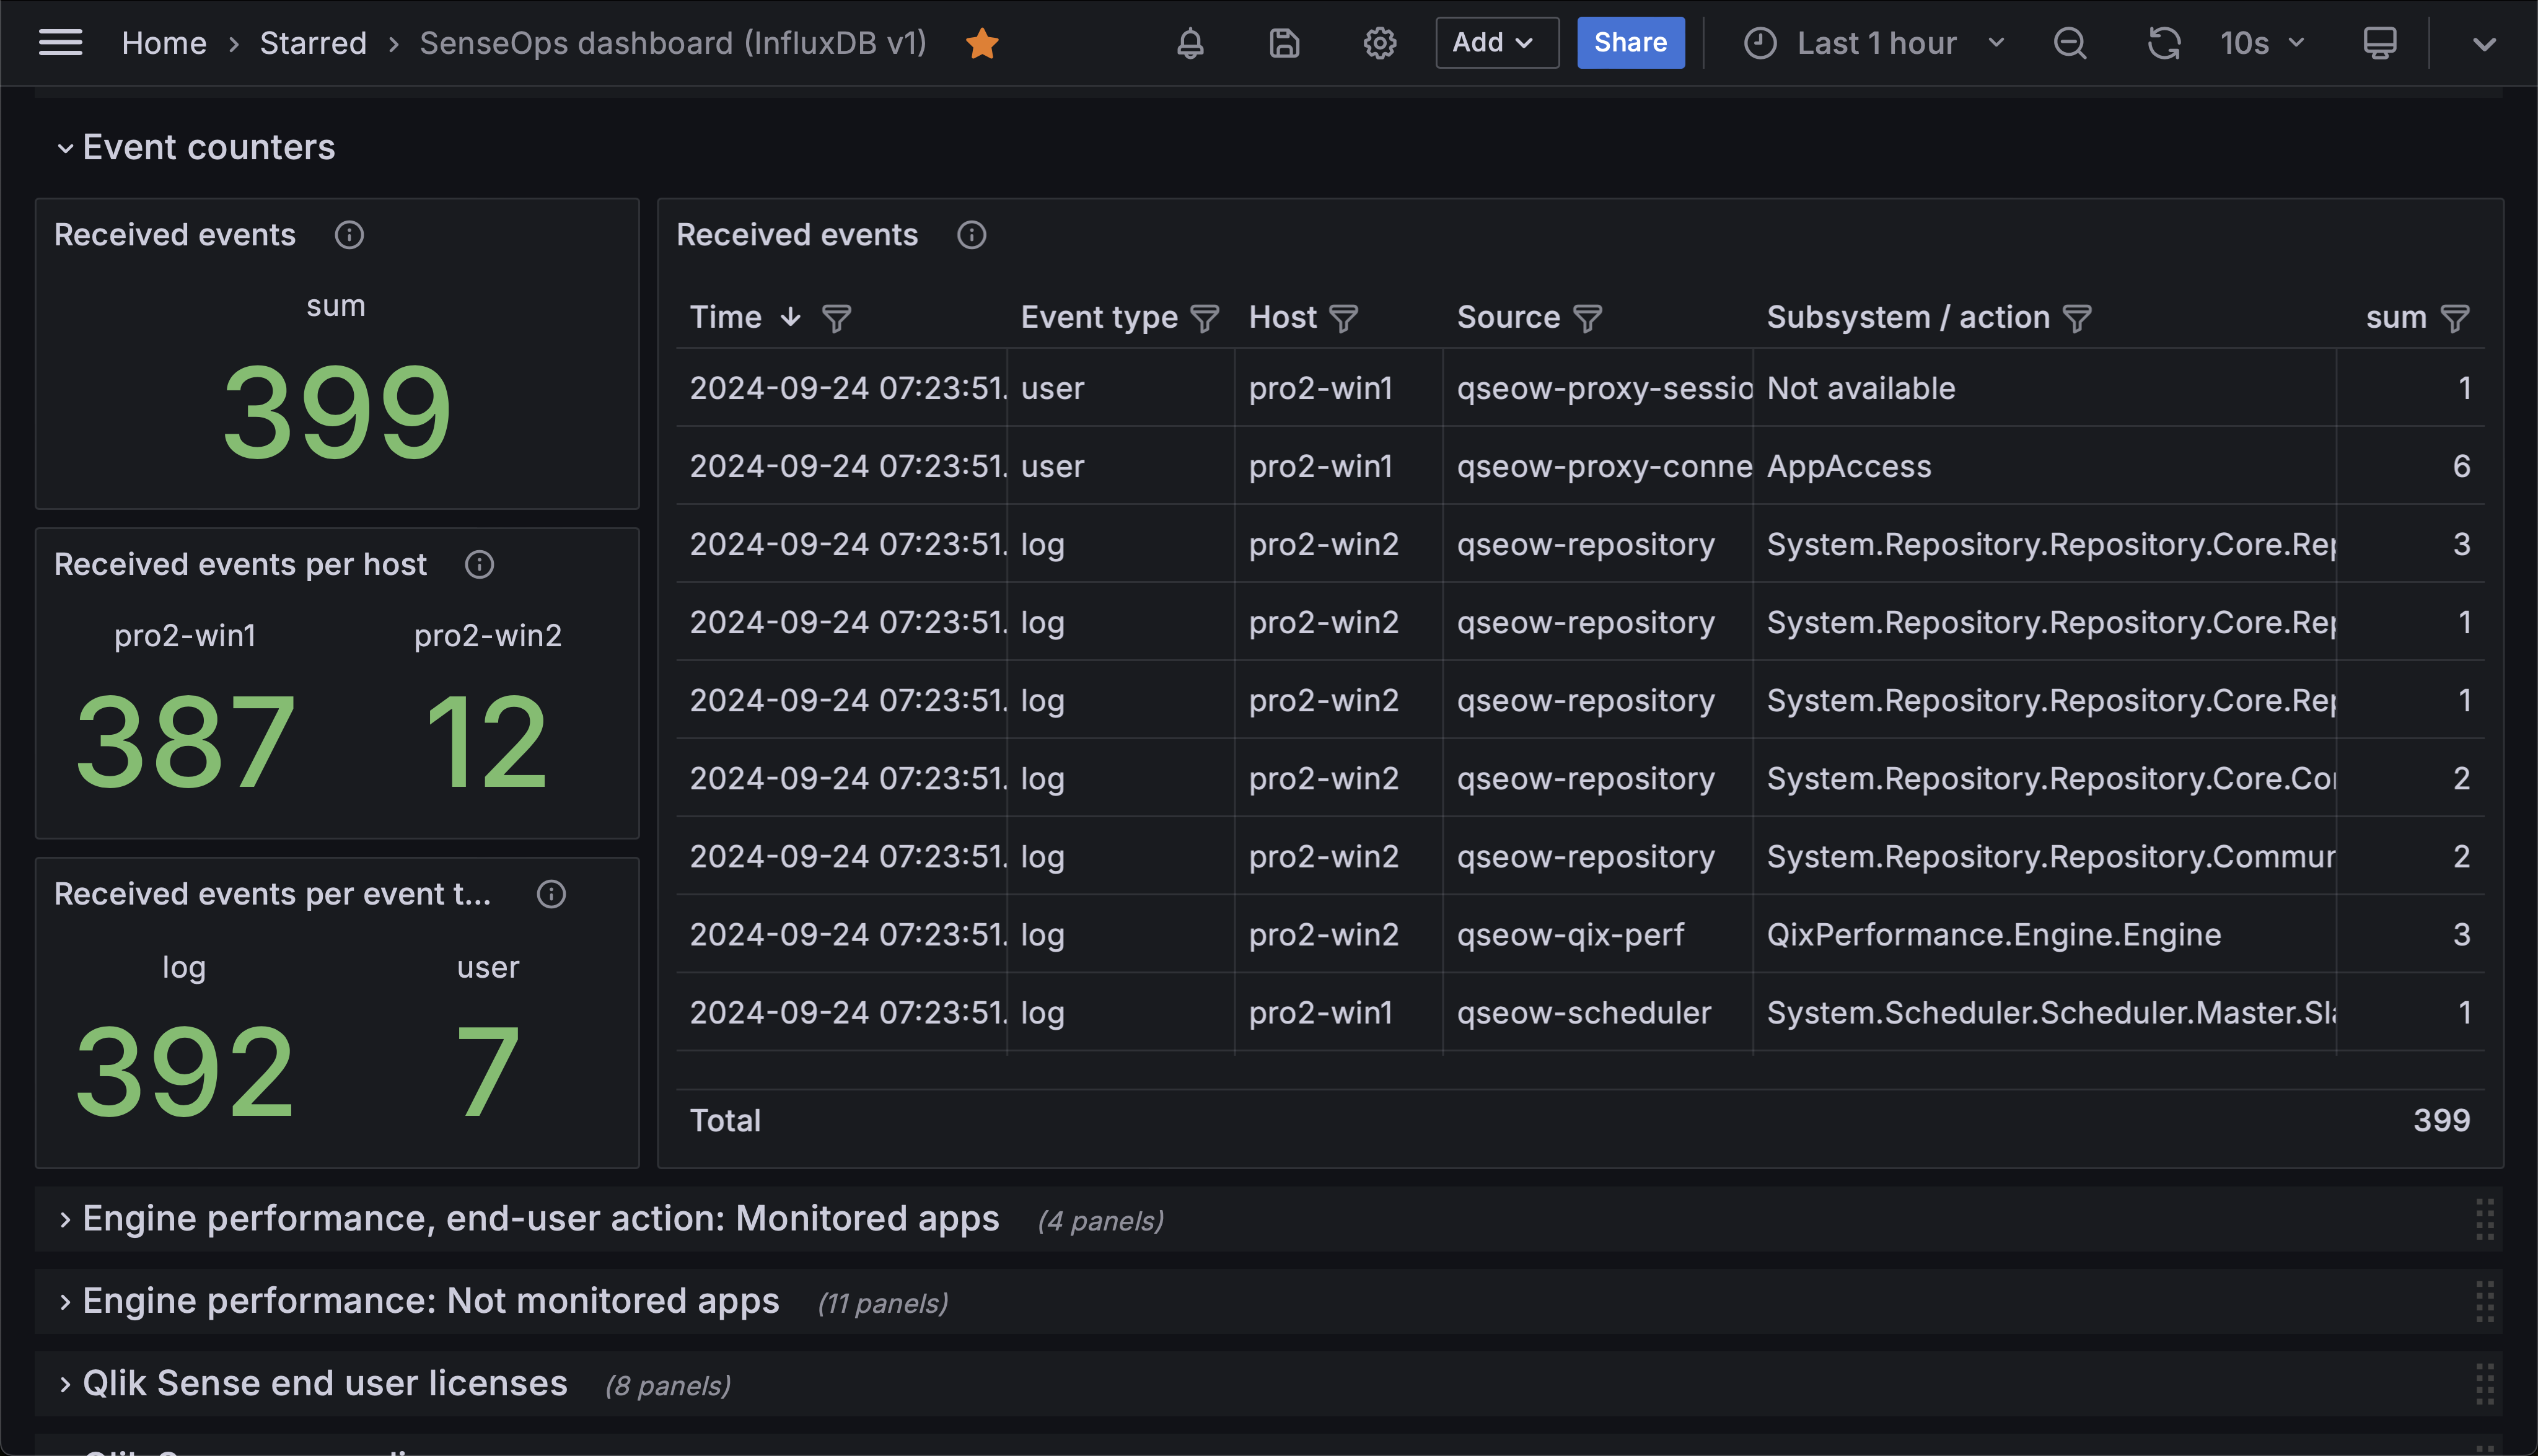Open the Add dropdown

tap(1496, 43)
